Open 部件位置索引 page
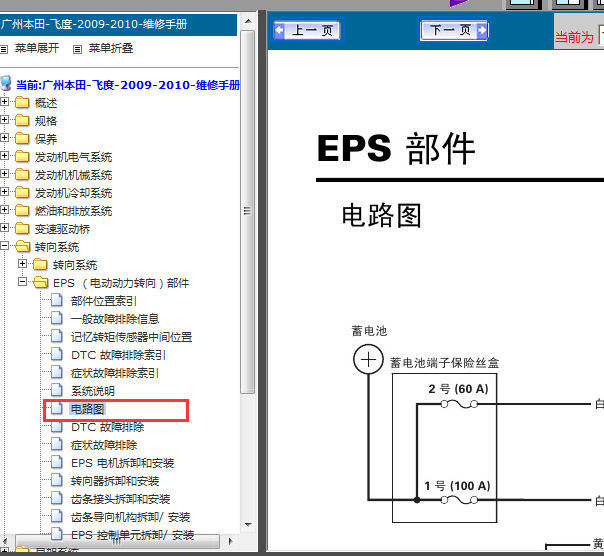The image size is (604, 556). click(104, 301)
